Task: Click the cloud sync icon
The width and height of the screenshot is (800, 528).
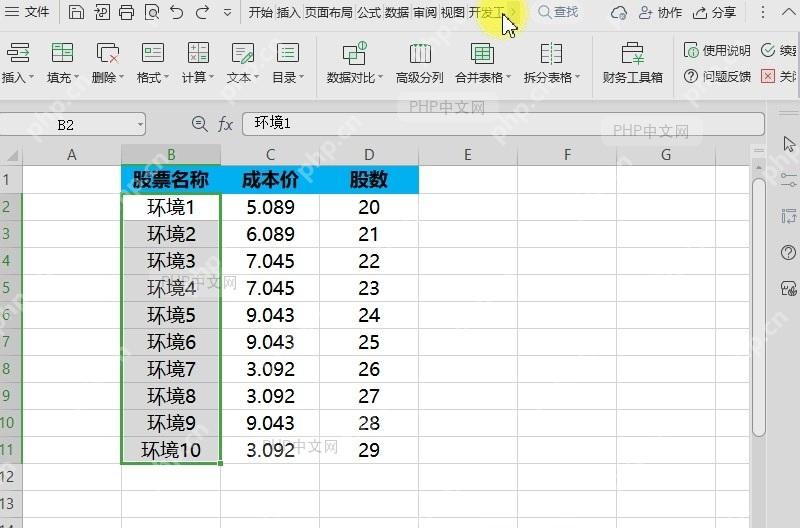Action: (619, 12)
